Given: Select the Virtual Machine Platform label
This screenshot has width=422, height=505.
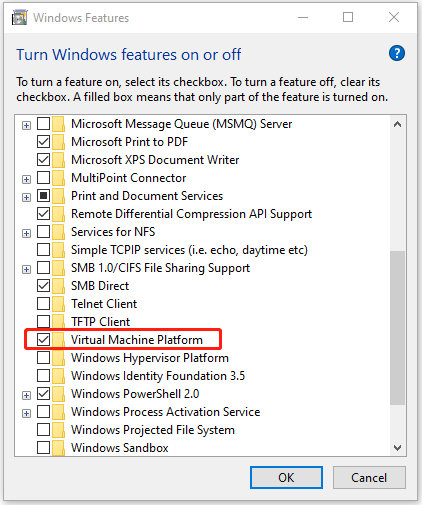Looking at the screenshot, I should (x=137, y=340).
